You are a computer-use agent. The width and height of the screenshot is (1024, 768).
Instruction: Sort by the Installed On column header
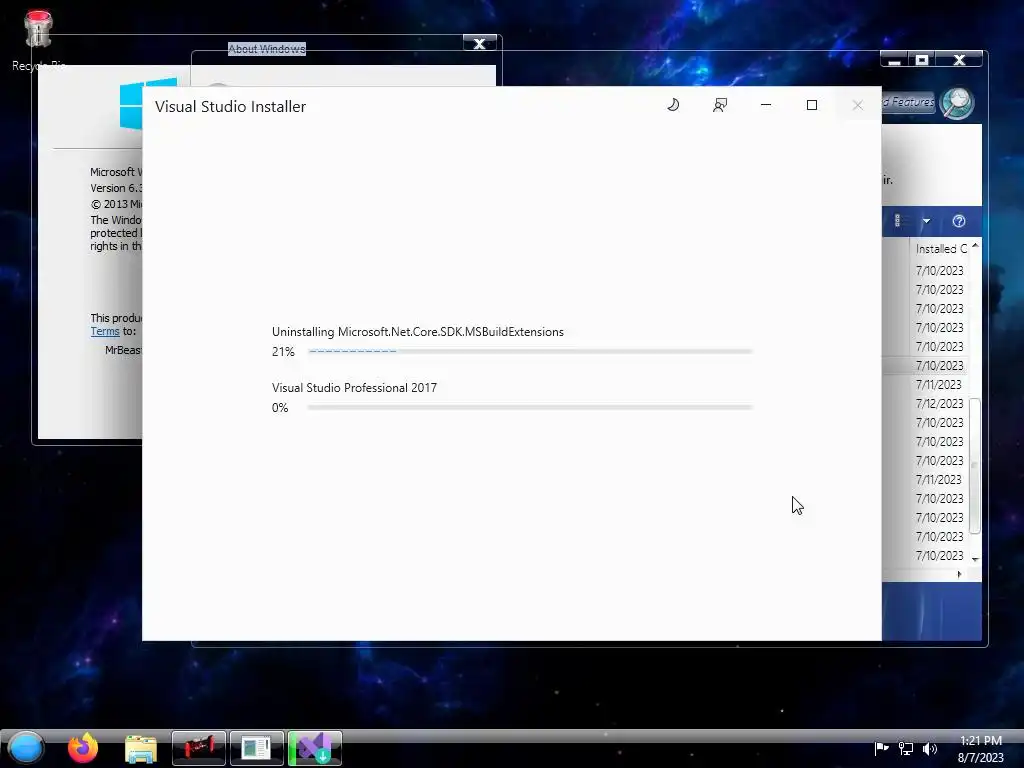[940, 249]
